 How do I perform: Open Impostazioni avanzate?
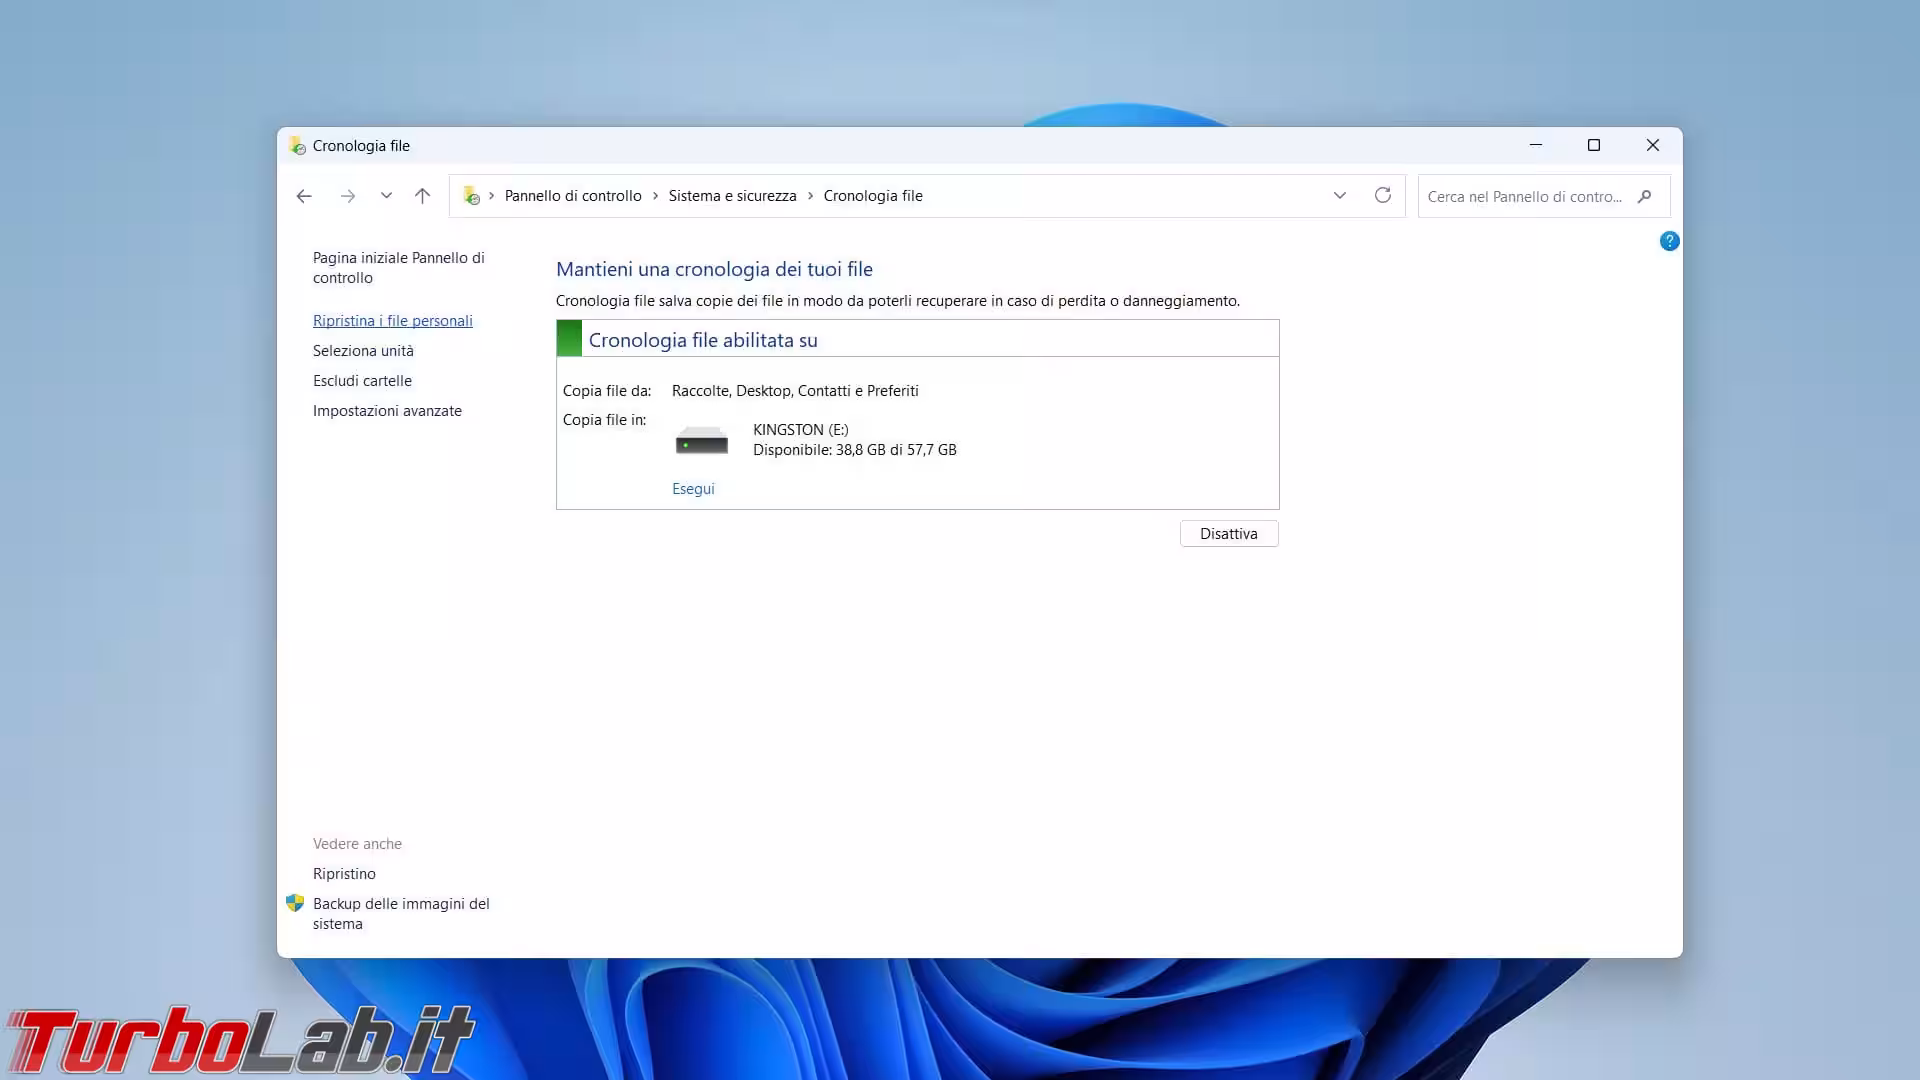386,411
